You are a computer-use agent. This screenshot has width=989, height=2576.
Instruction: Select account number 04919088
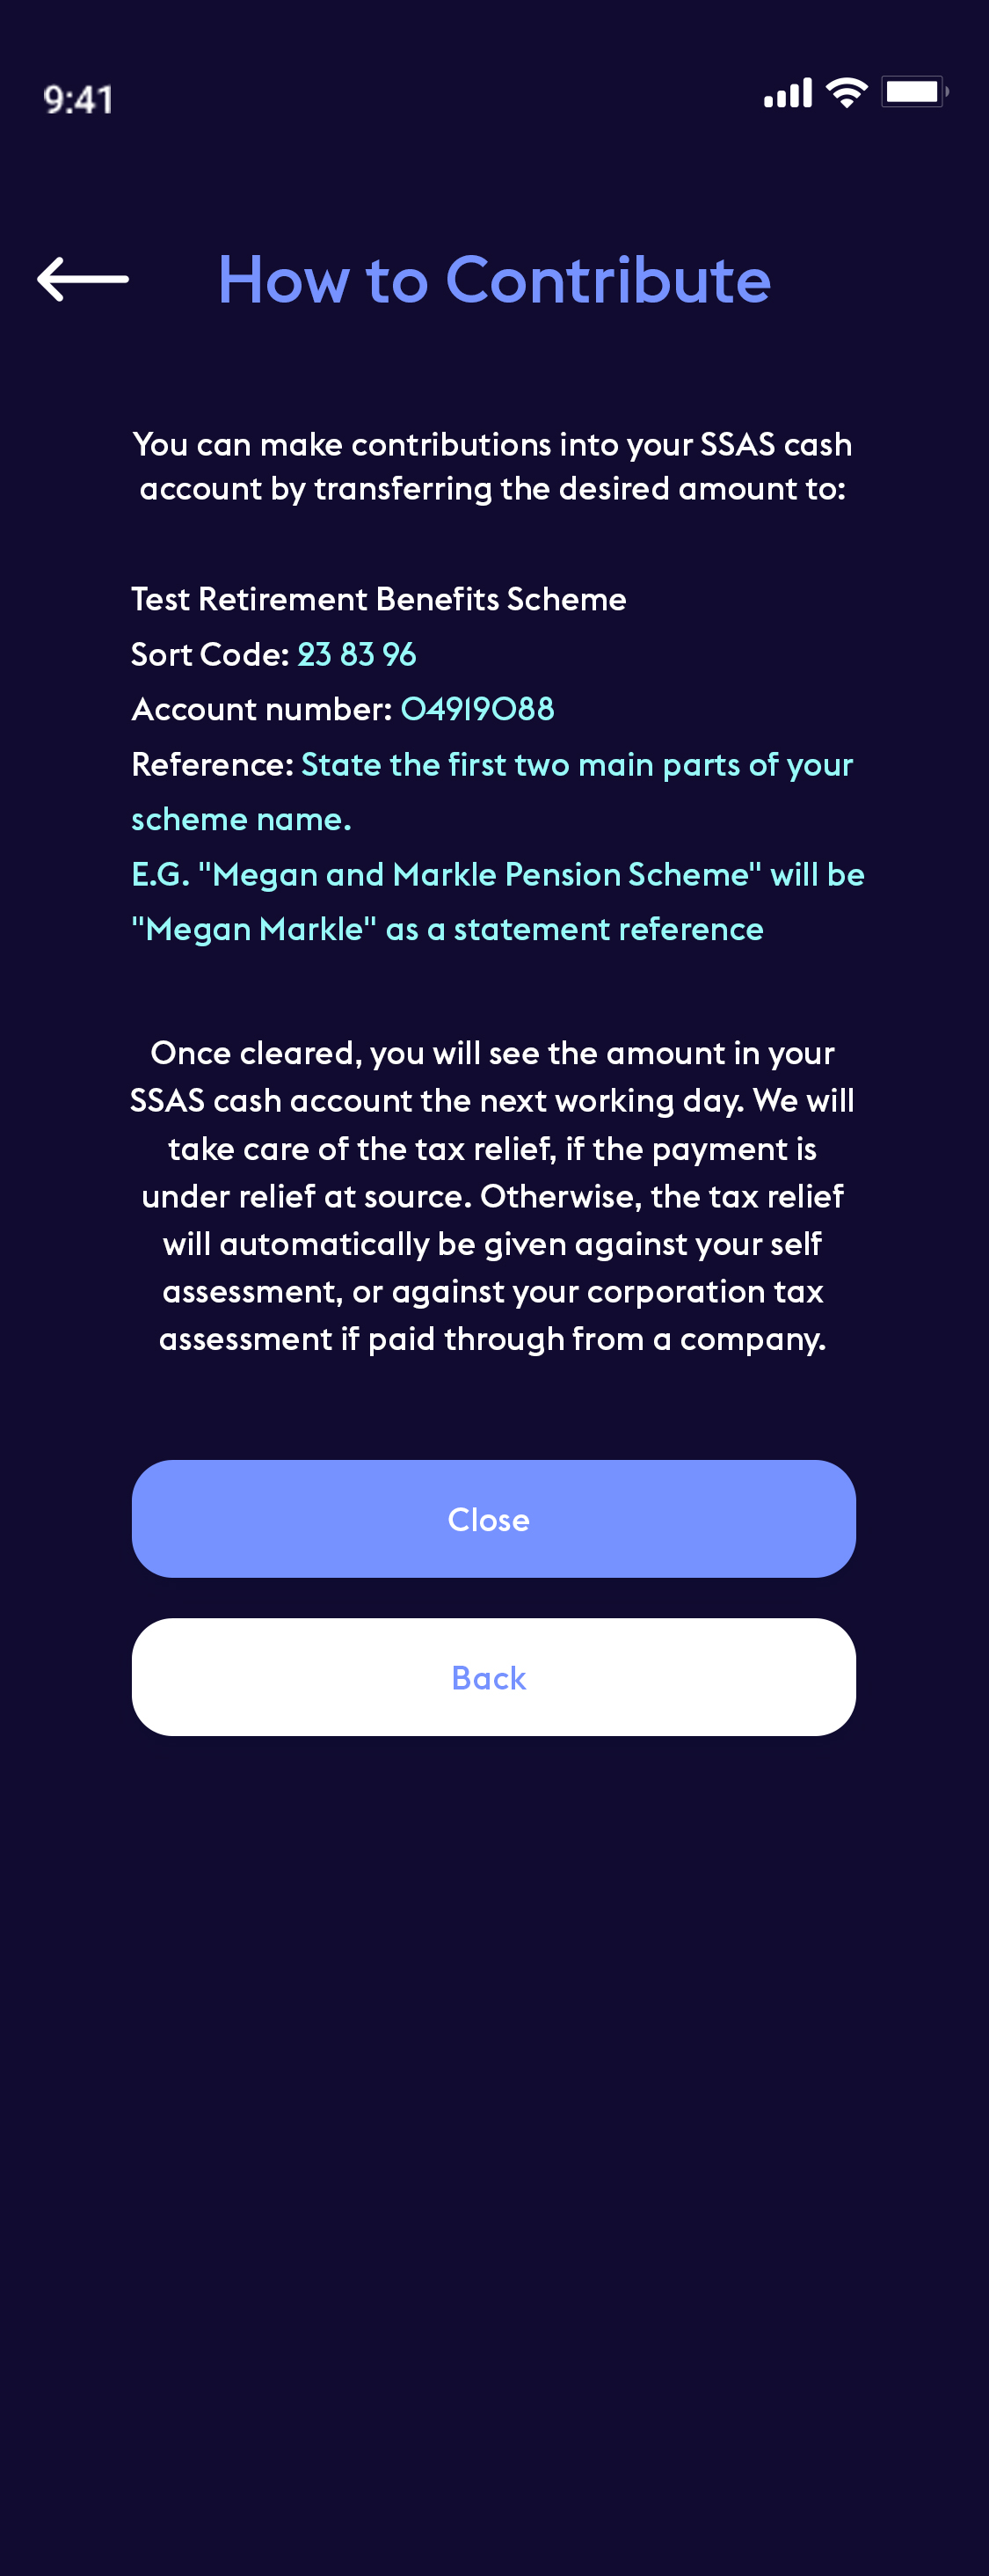click(477, 709)
